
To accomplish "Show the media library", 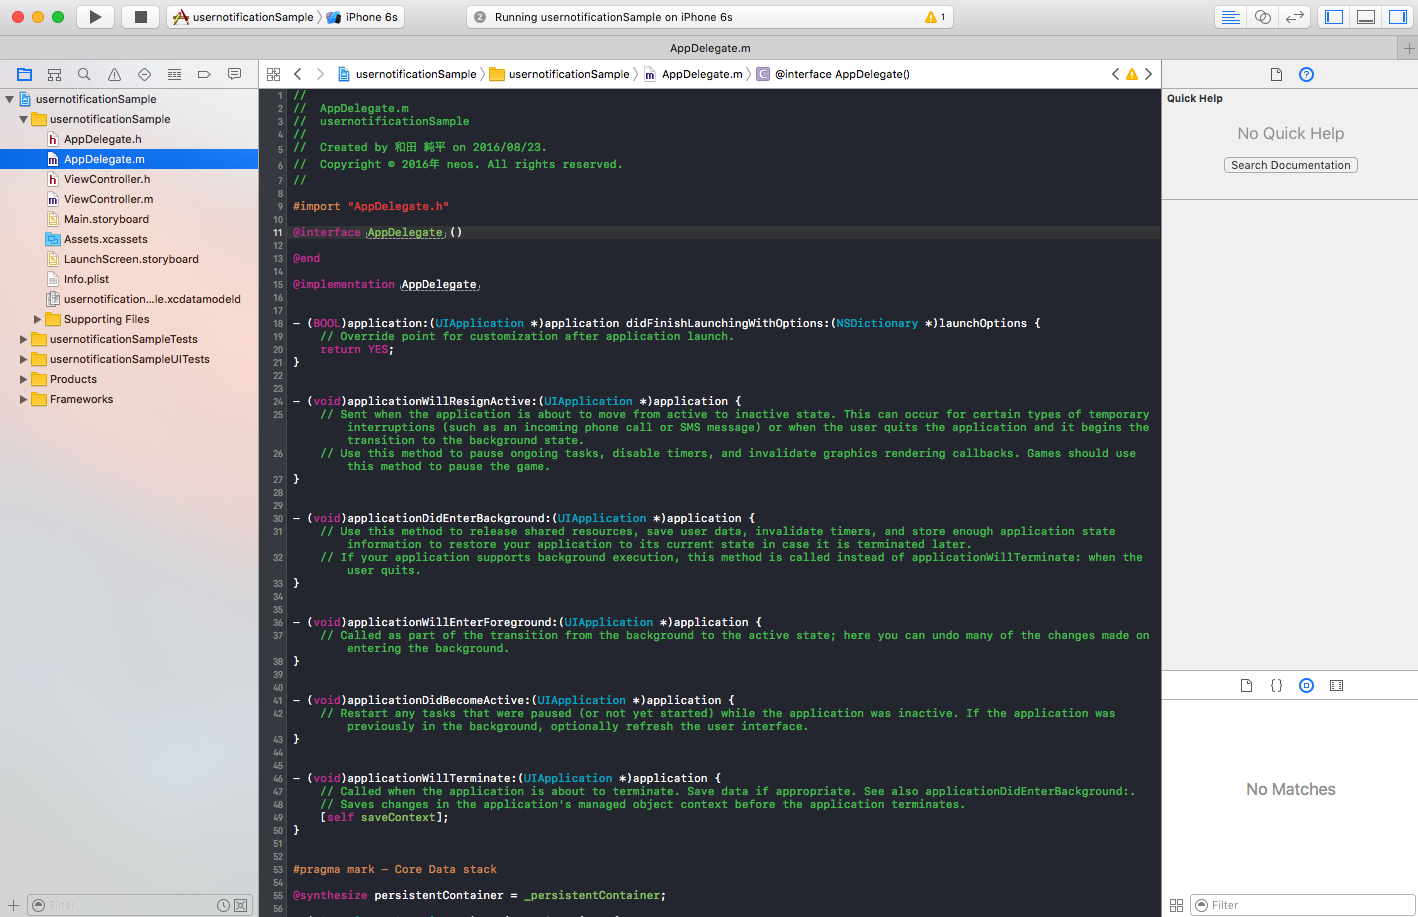I will click(1336, 685).
